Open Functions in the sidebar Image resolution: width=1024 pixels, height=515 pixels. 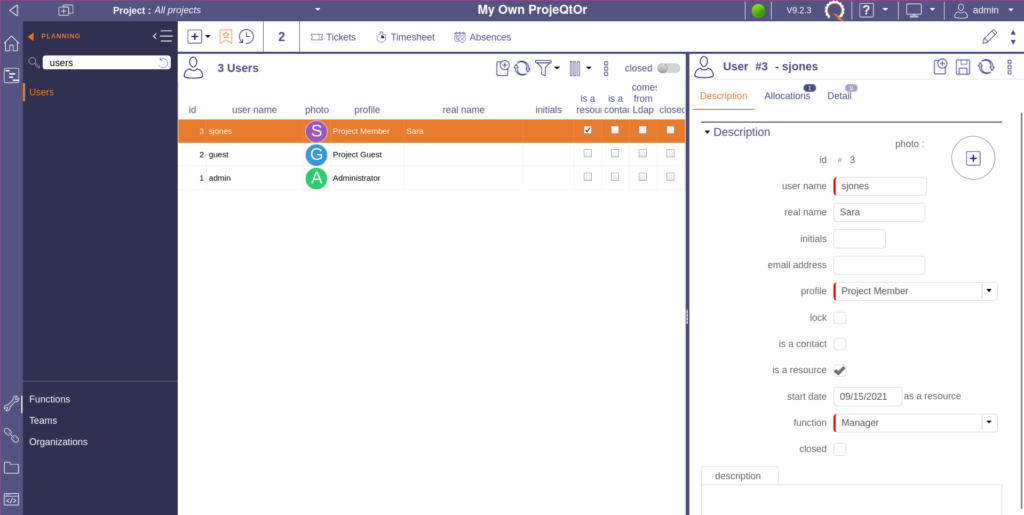pos(50,399)
